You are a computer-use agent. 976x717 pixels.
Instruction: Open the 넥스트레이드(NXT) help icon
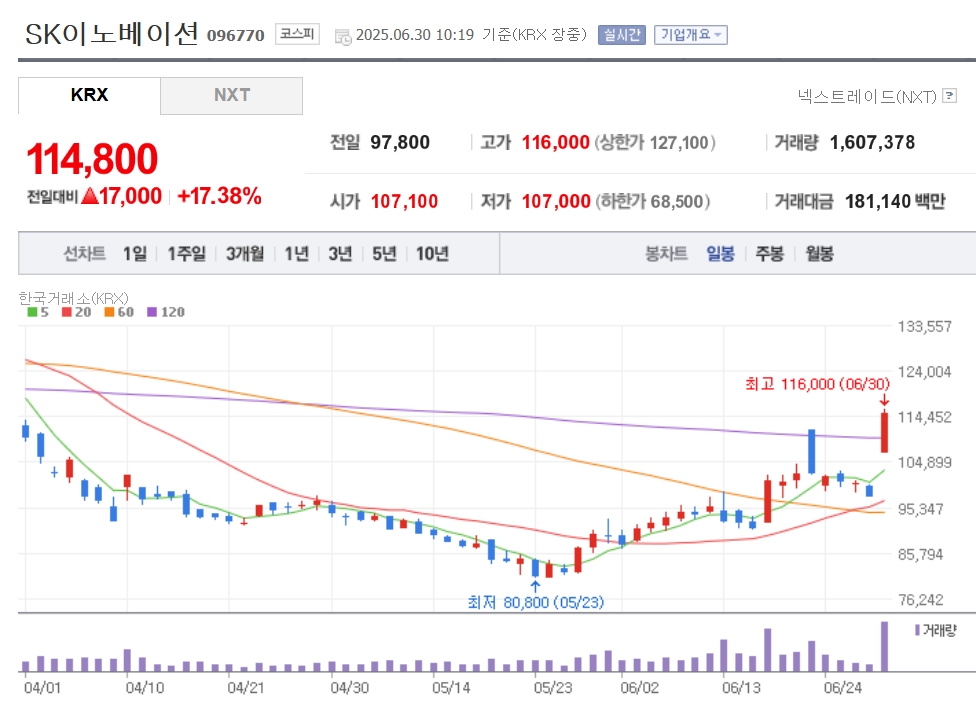pos(949,95)
